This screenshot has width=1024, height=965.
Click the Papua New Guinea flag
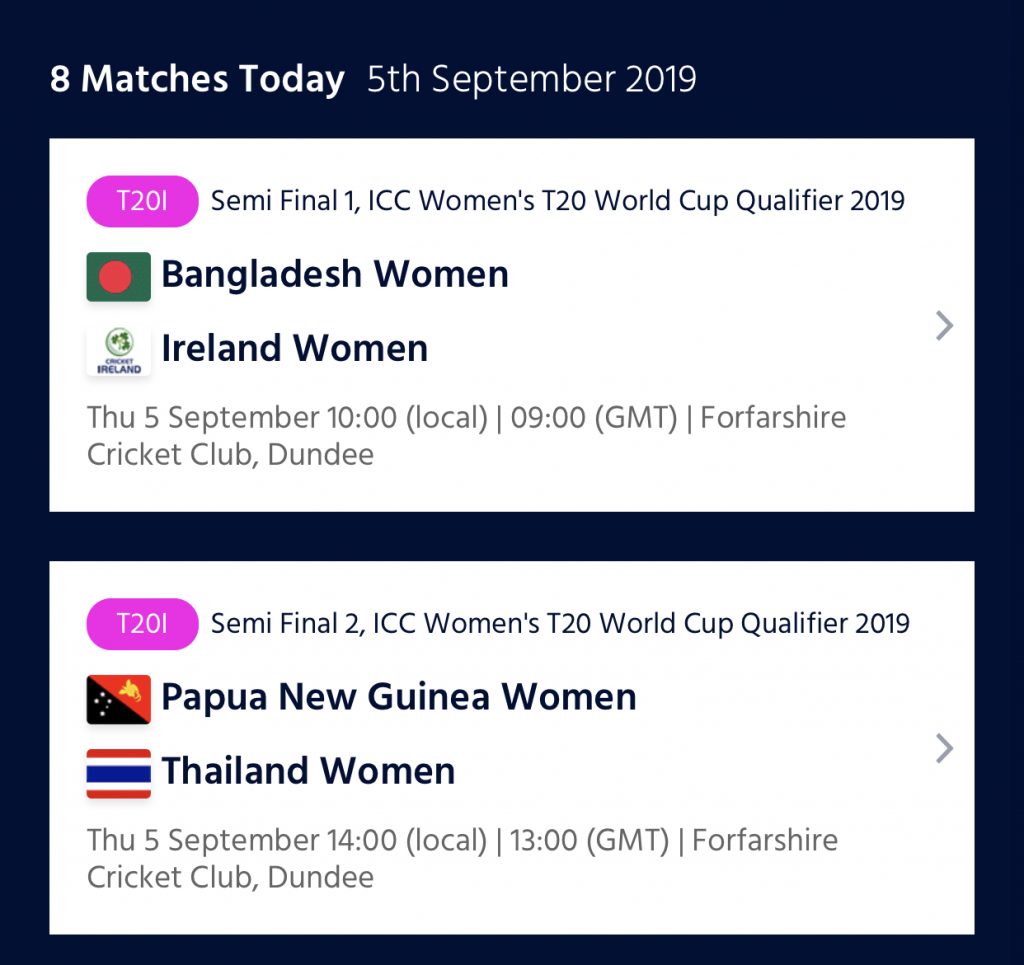coord(118,699)
